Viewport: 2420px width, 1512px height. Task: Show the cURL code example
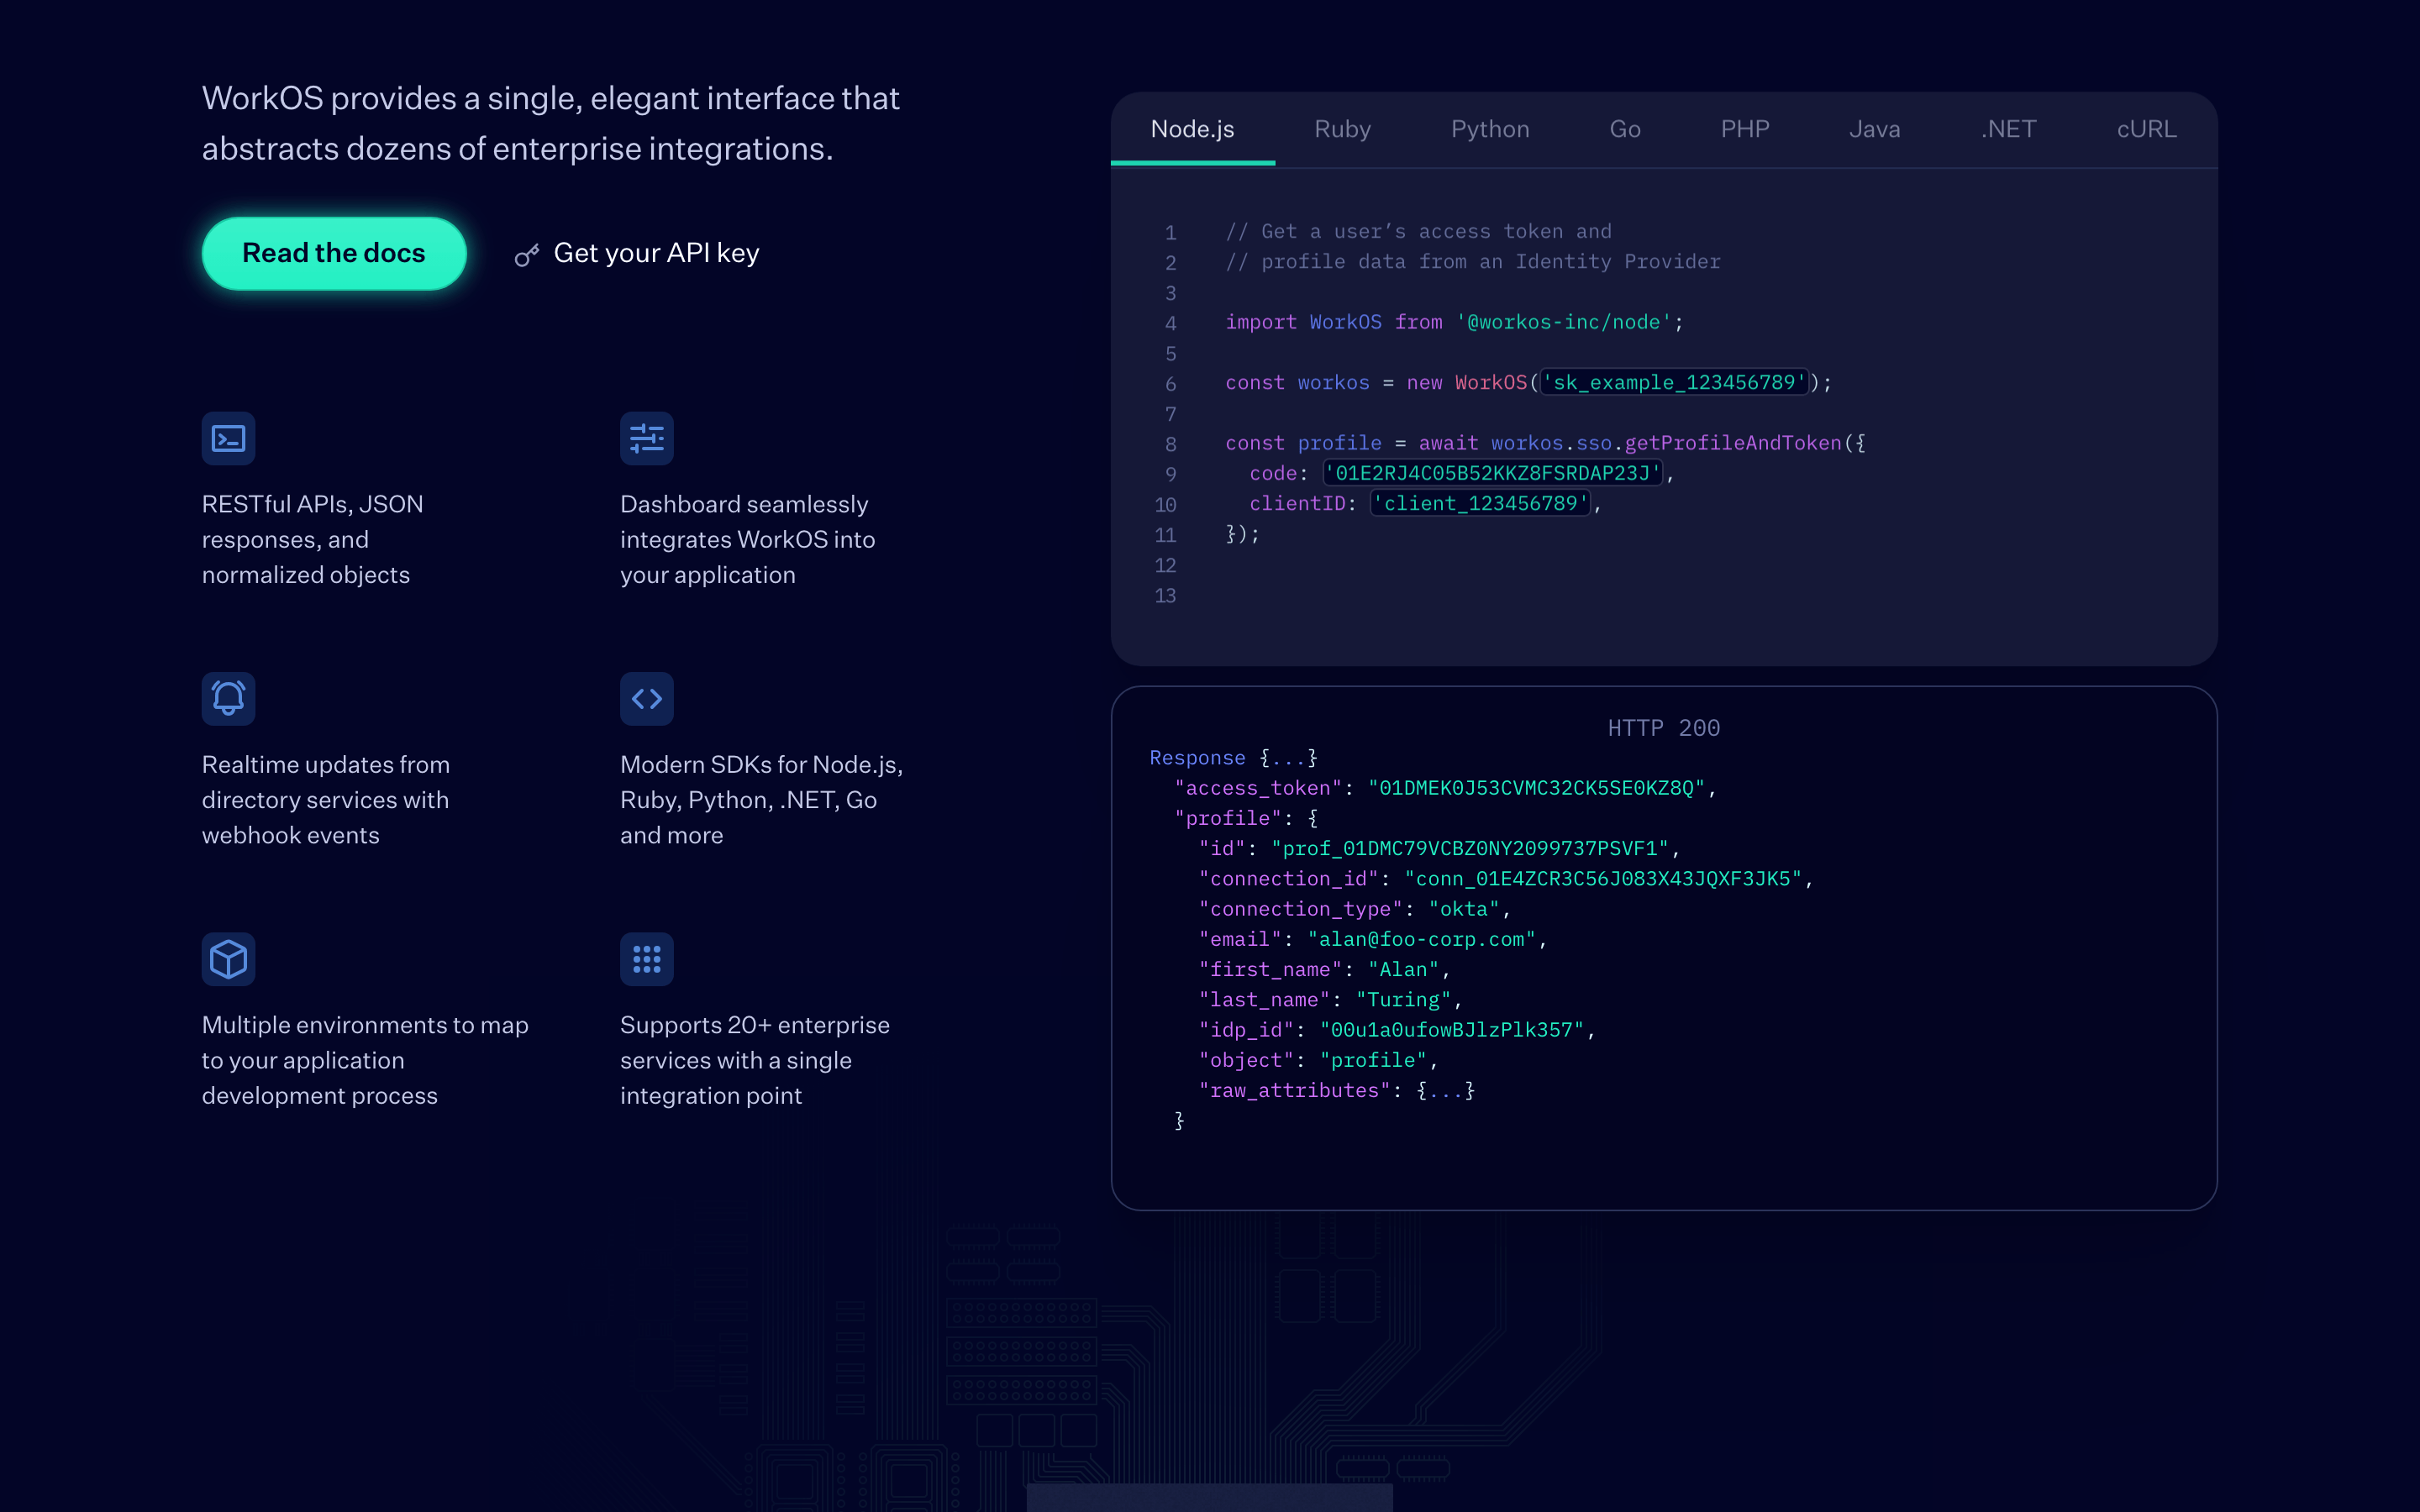pyautogui.click(x=2146, y=129)
